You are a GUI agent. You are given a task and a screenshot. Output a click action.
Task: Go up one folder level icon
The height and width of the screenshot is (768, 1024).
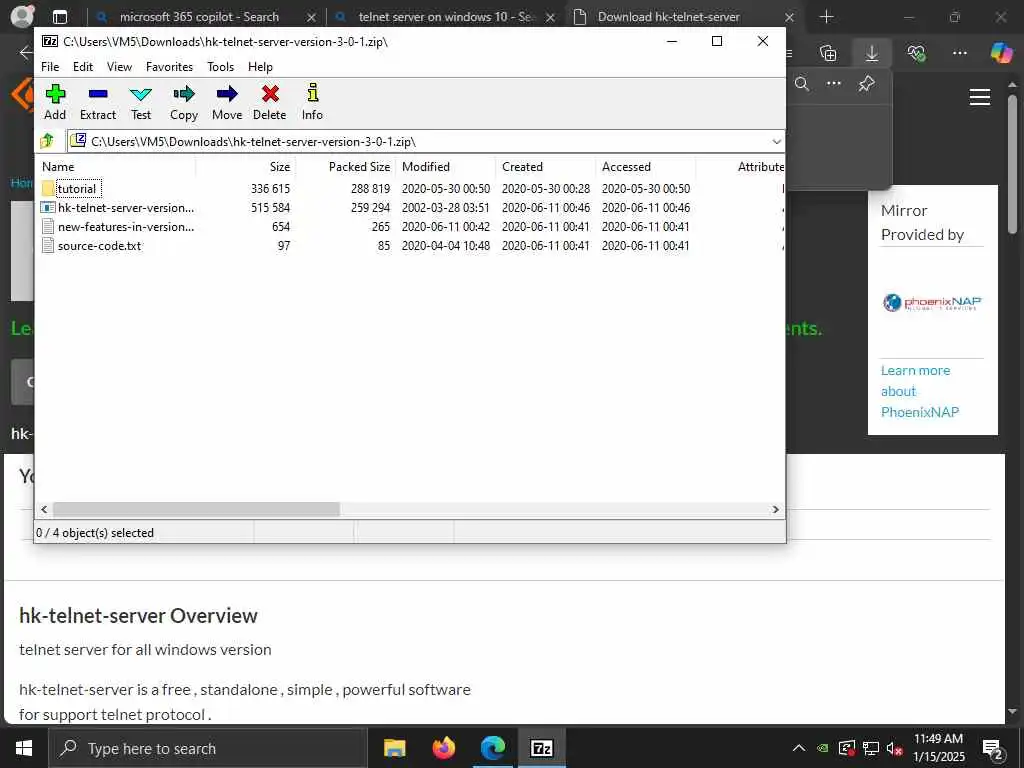[47, 141]
